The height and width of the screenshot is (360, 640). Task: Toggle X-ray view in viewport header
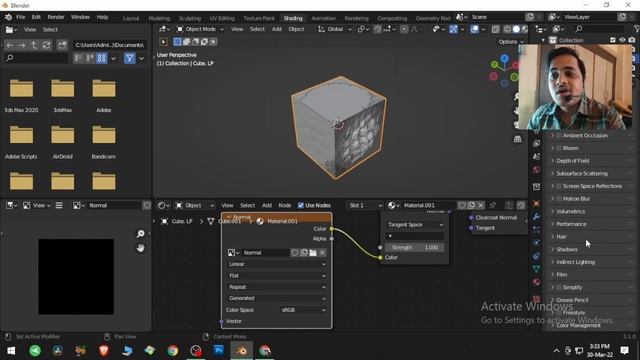coord(495,29)
